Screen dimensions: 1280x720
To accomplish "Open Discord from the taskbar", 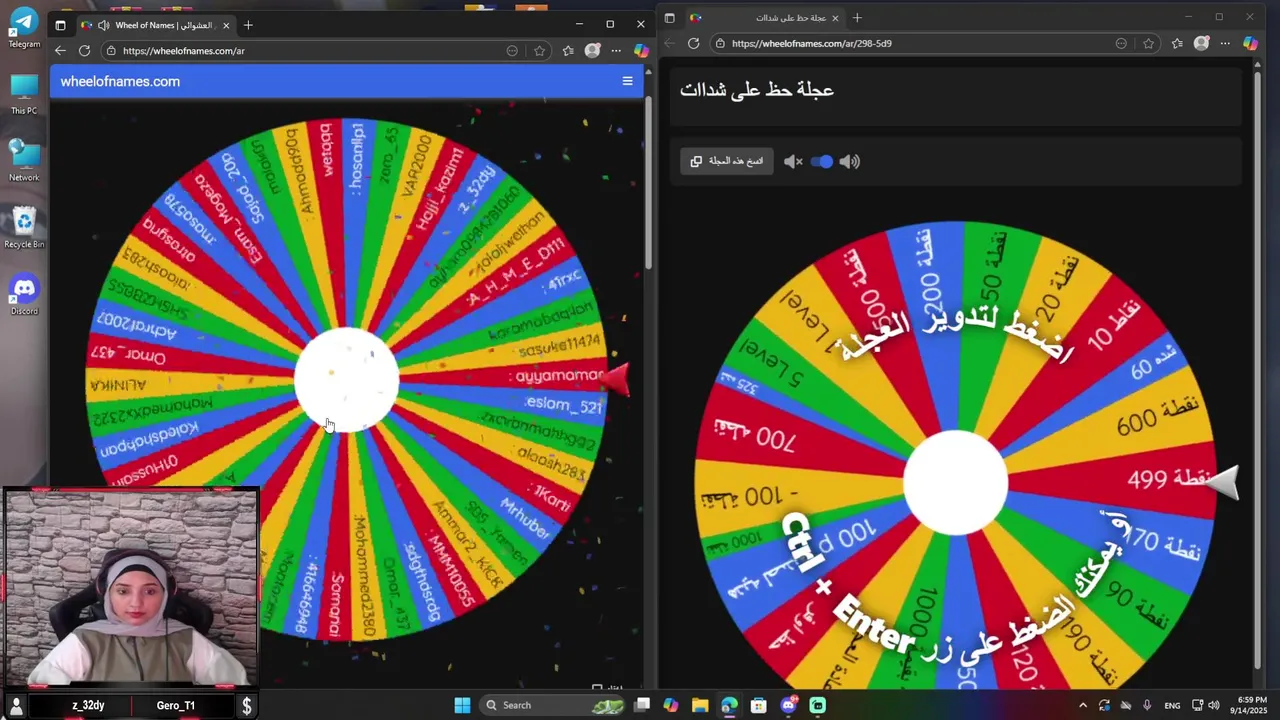I will (788, 705).
